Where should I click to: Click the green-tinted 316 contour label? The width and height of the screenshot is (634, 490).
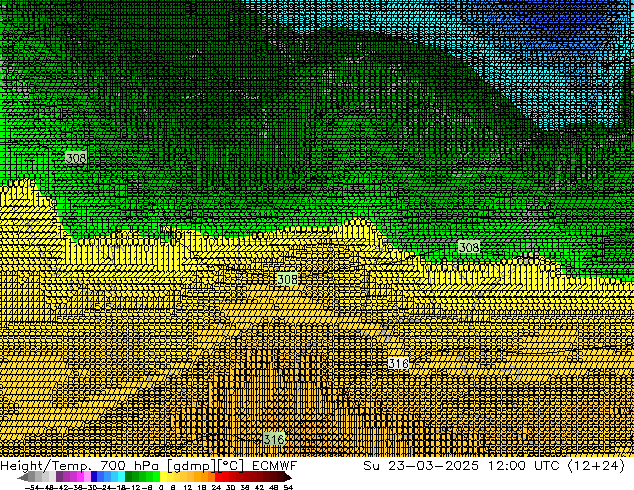[274, 439]
